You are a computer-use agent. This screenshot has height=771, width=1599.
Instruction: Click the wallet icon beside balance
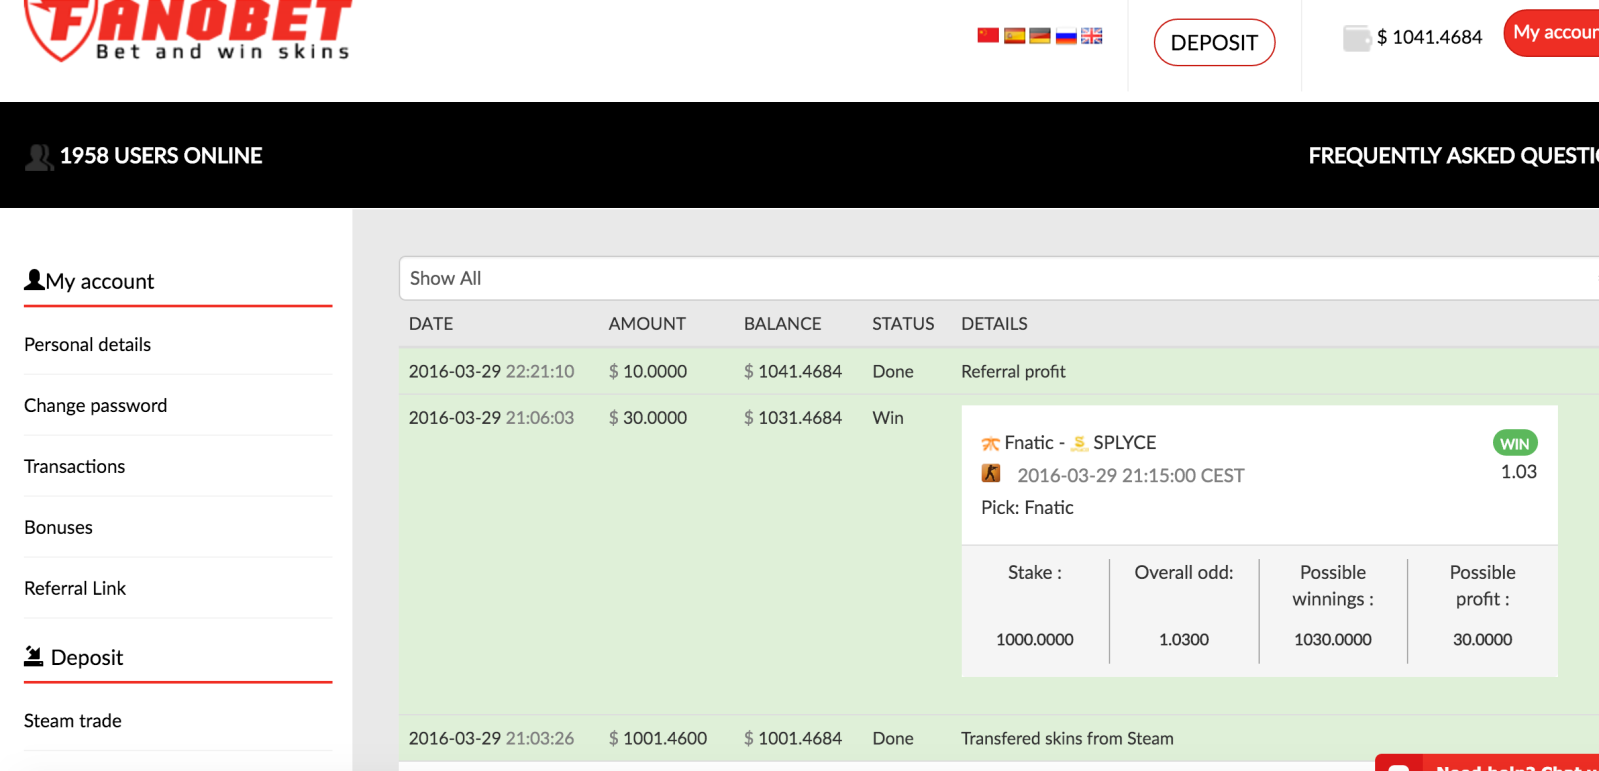pyautogui.click(x=1356, y=38)
